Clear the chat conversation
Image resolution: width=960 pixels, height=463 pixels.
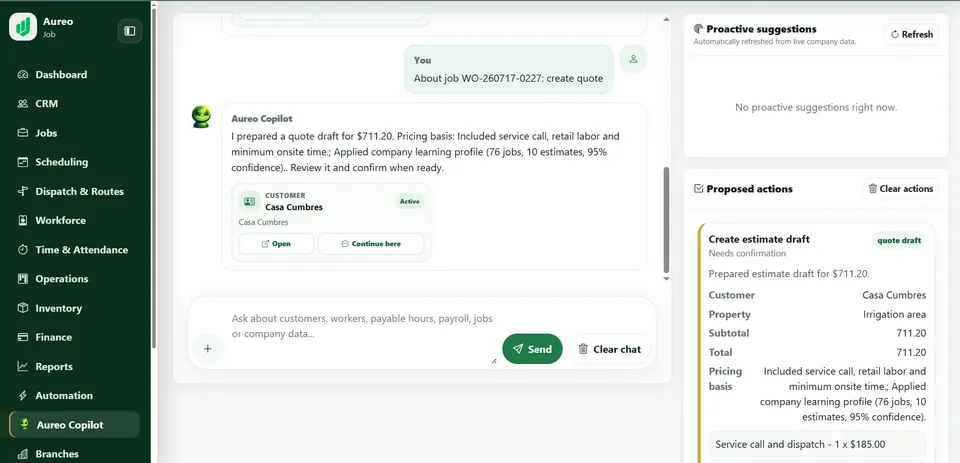click(x=610, y=349)
